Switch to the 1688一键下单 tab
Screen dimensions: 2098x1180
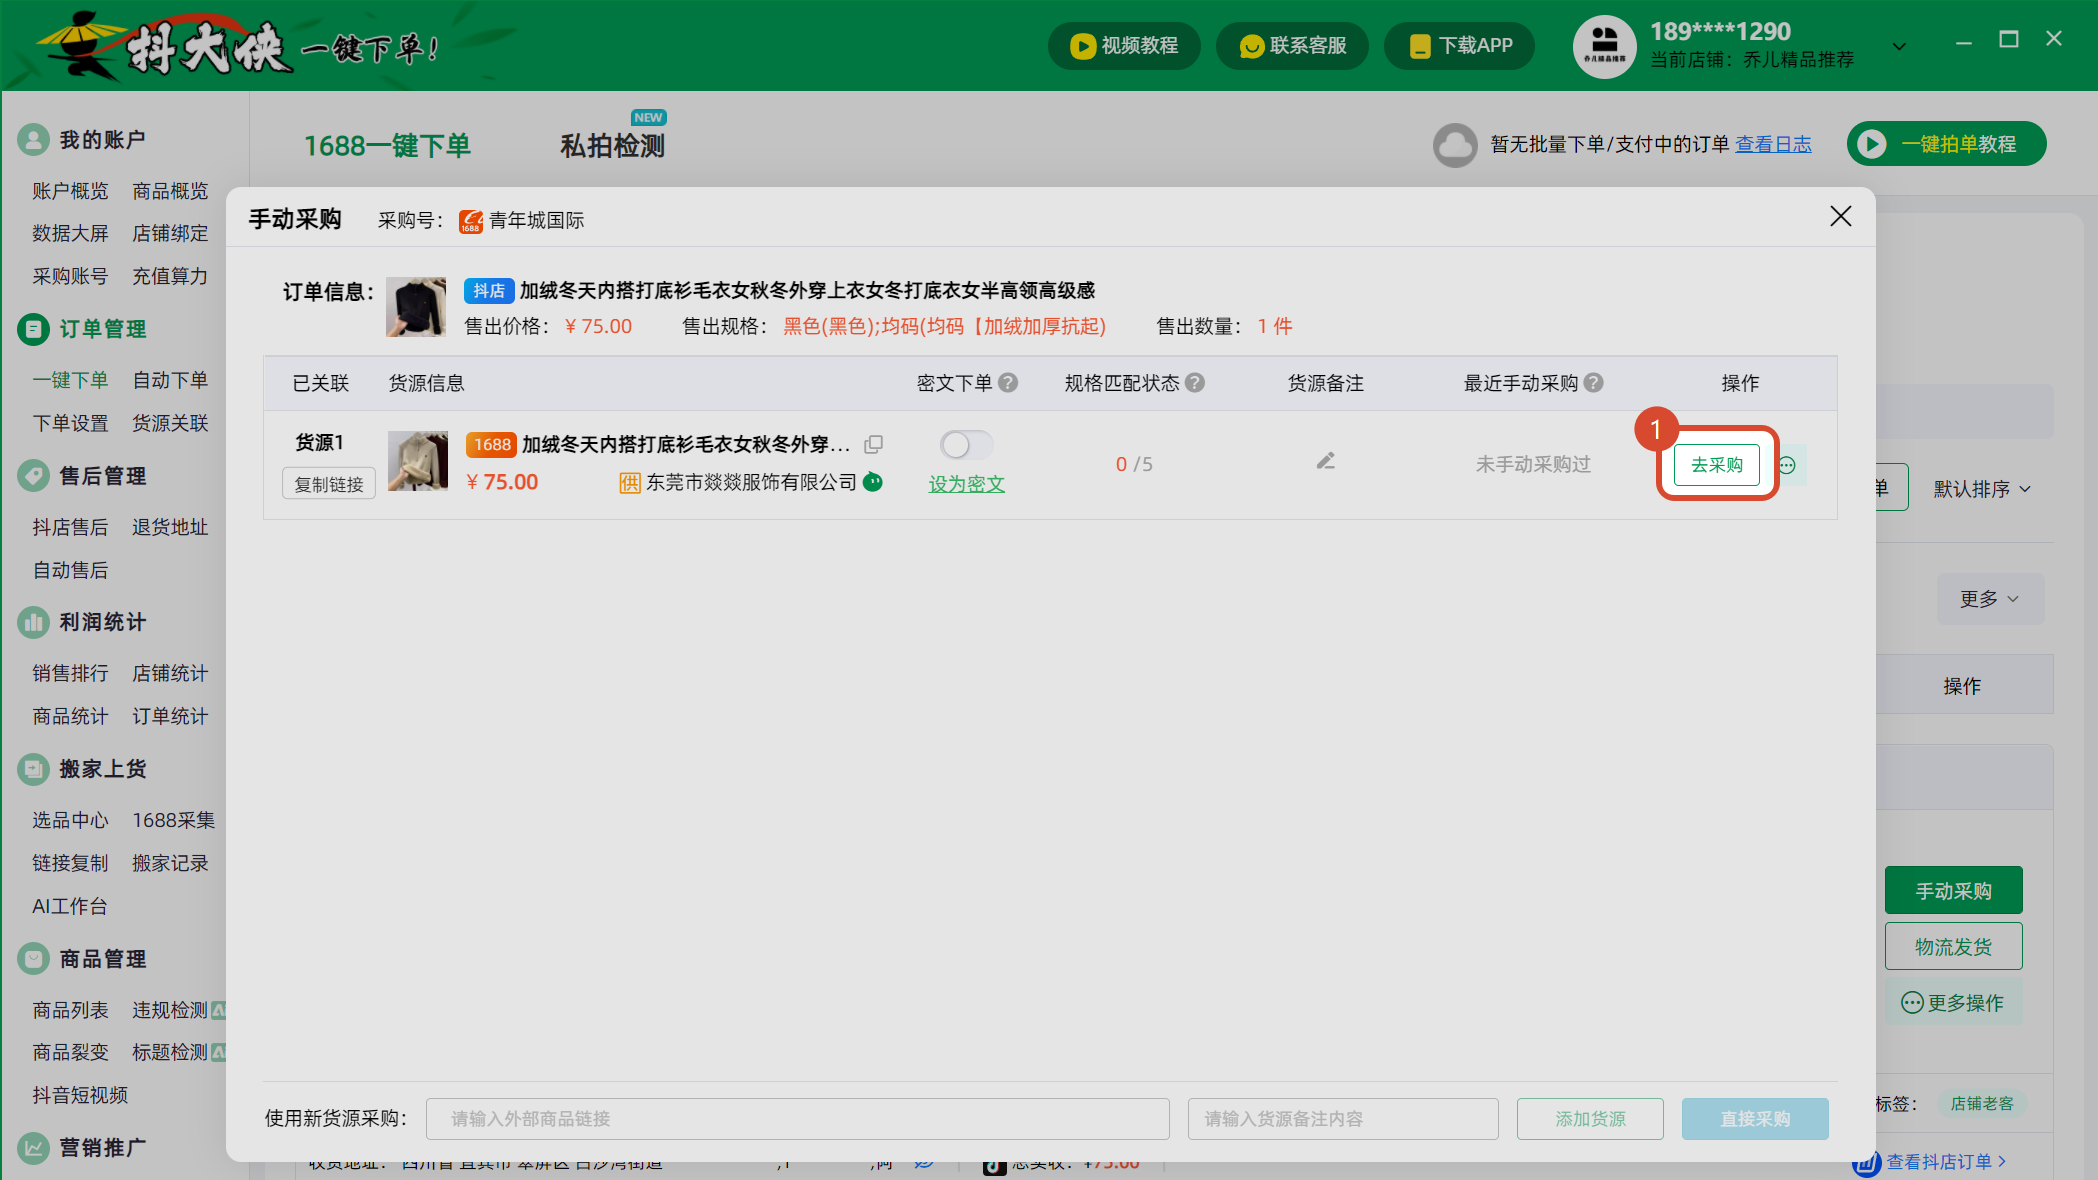(x=387, y=146)
